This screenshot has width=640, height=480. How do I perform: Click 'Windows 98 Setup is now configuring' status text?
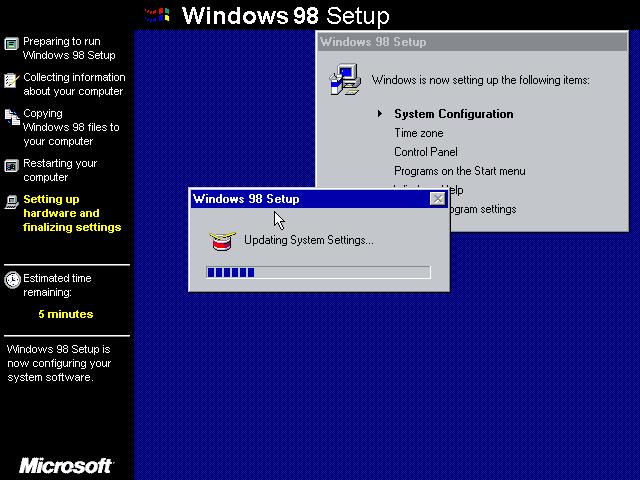click(59, 363)
